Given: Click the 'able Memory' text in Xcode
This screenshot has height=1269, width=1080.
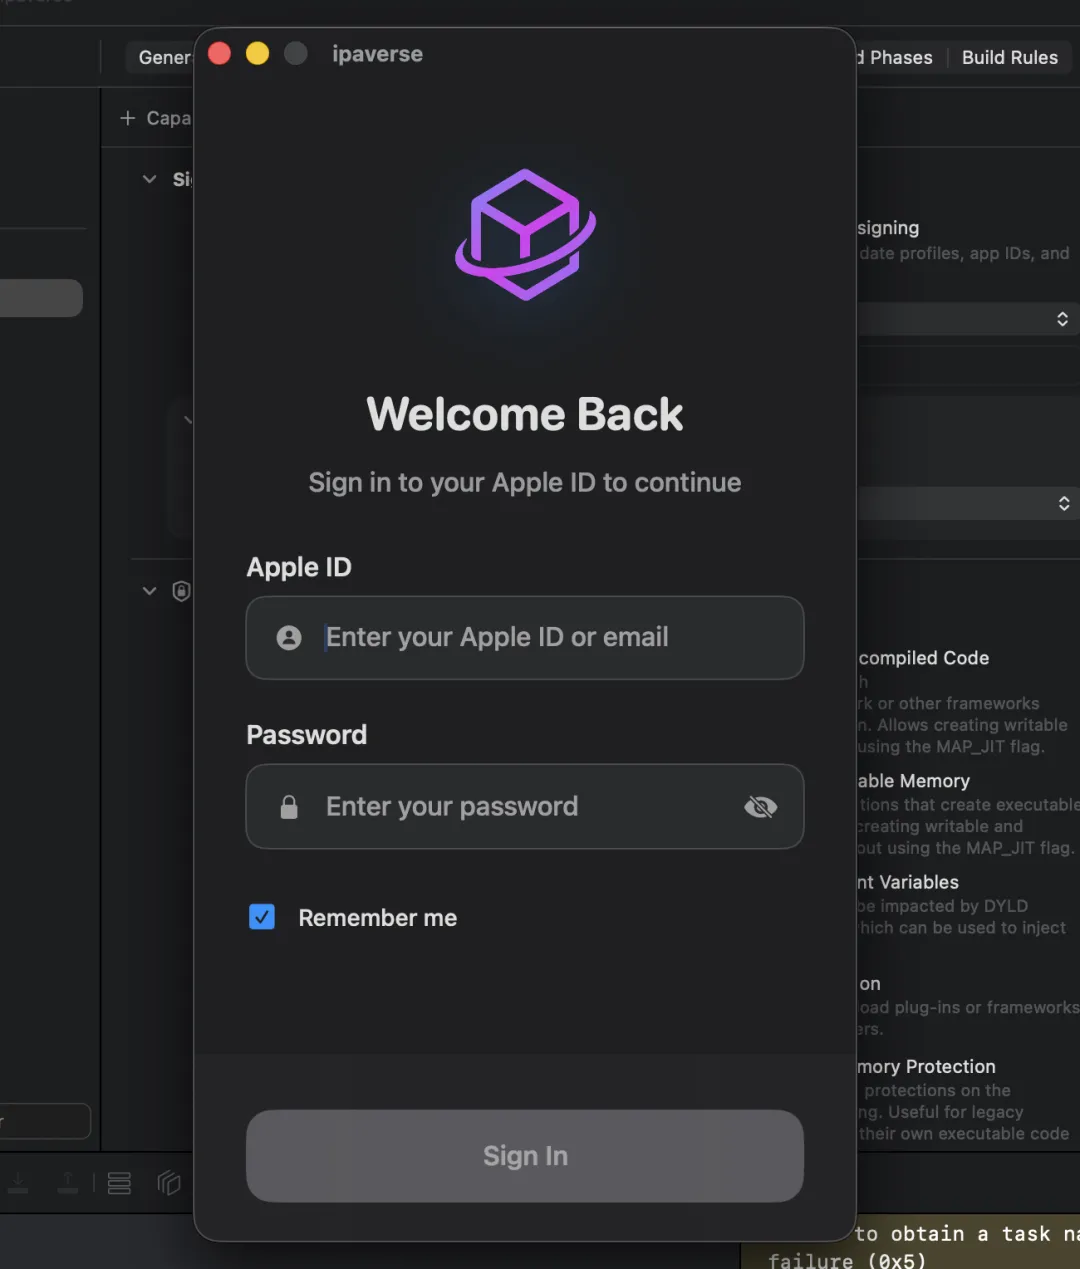Looking at the screenshot, I should pos(913,781).
